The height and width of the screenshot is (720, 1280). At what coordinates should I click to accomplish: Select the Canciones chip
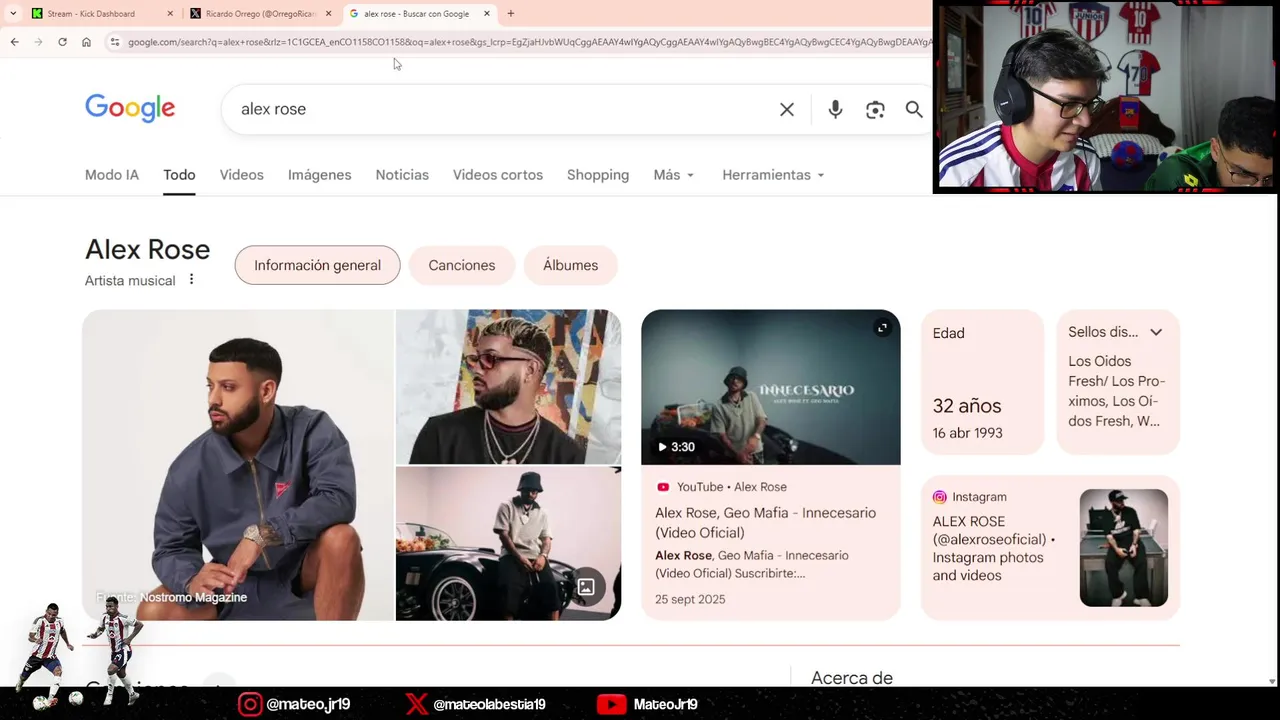(x=462, y=265)
